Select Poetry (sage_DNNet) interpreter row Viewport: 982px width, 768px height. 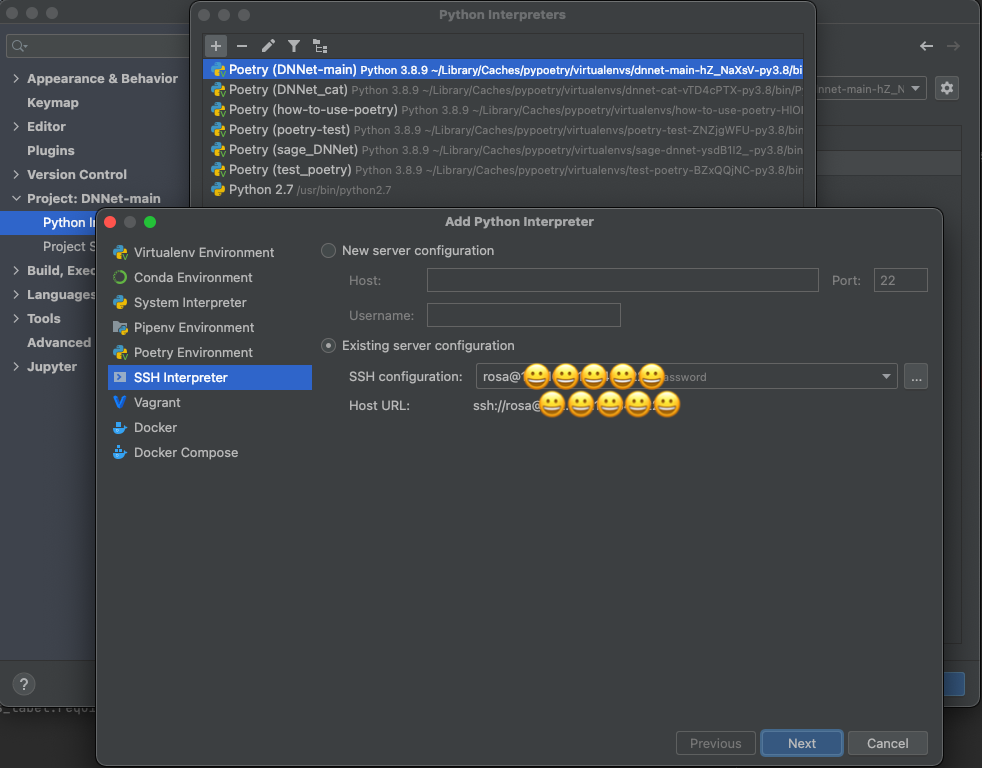503,150
